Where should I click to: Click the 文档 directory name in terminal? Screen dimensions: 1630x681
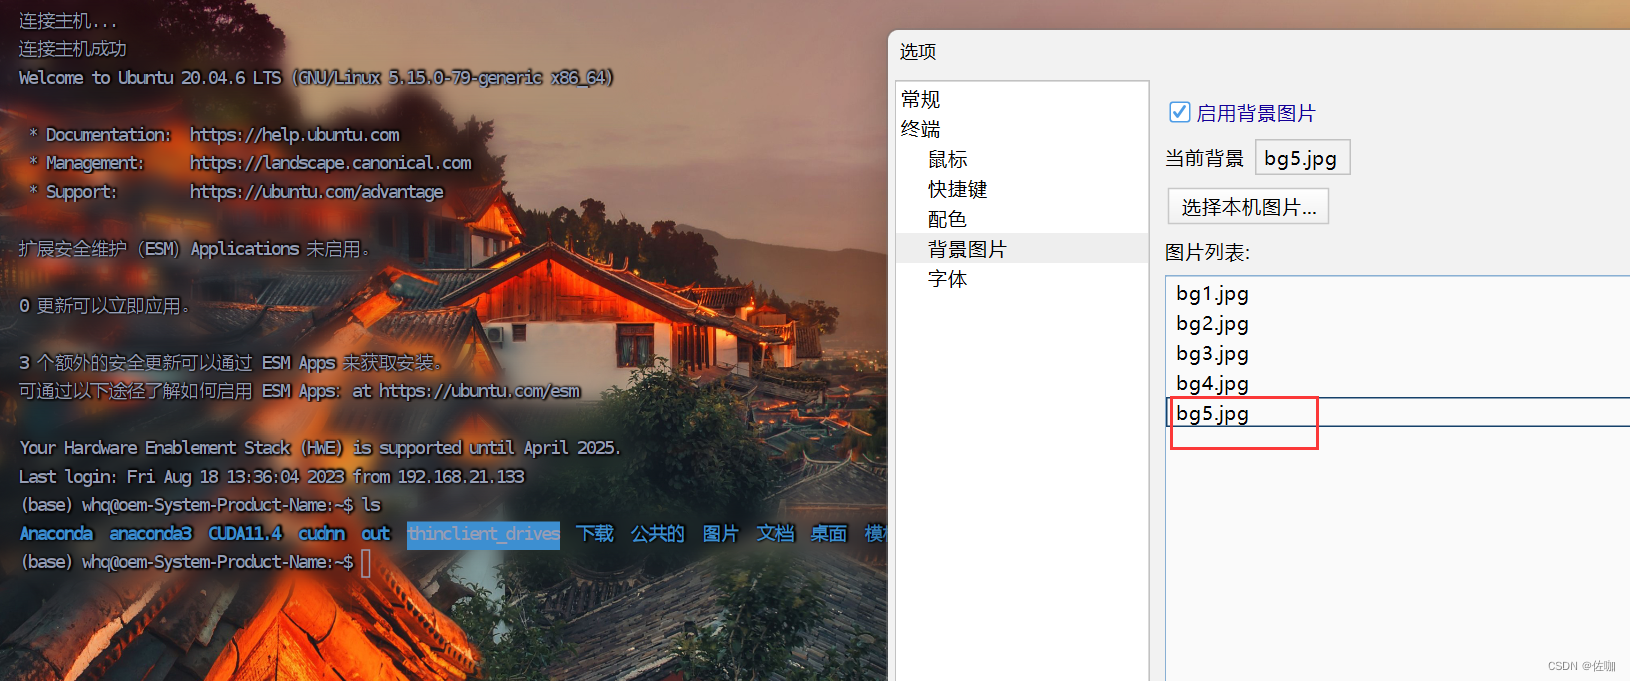click(775, 534)
